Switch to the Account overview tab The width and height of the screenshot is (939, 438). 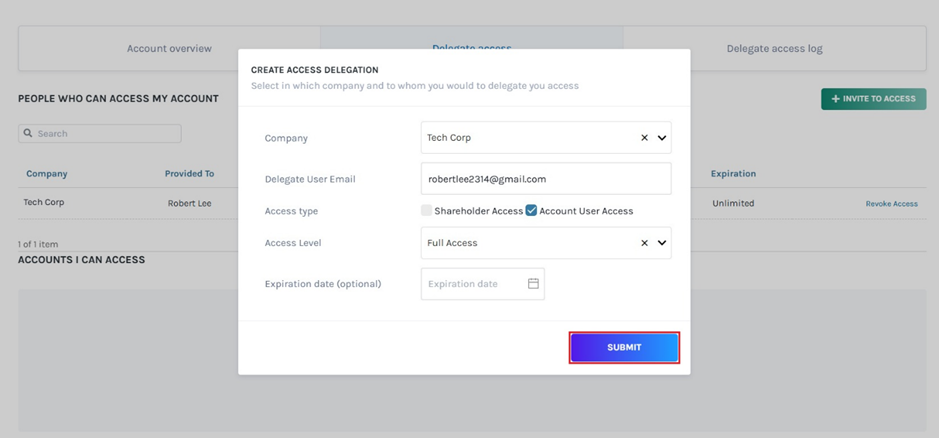[169, 49]
